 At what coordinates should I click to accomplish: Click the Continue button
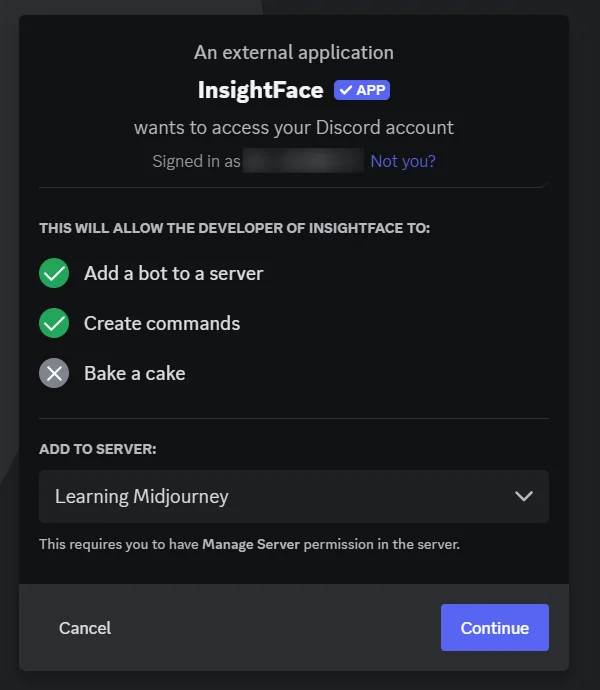tap(495, 628)
